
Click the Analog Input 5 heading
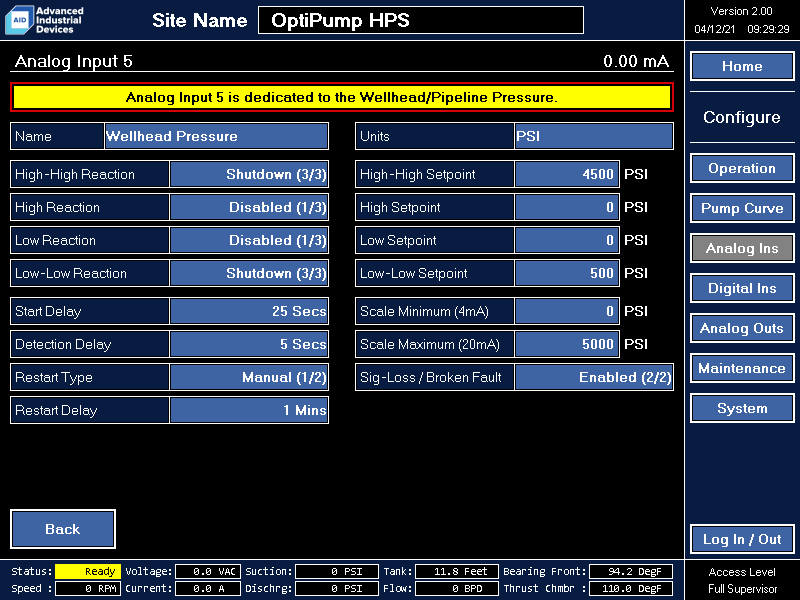[x=73, y=61]
